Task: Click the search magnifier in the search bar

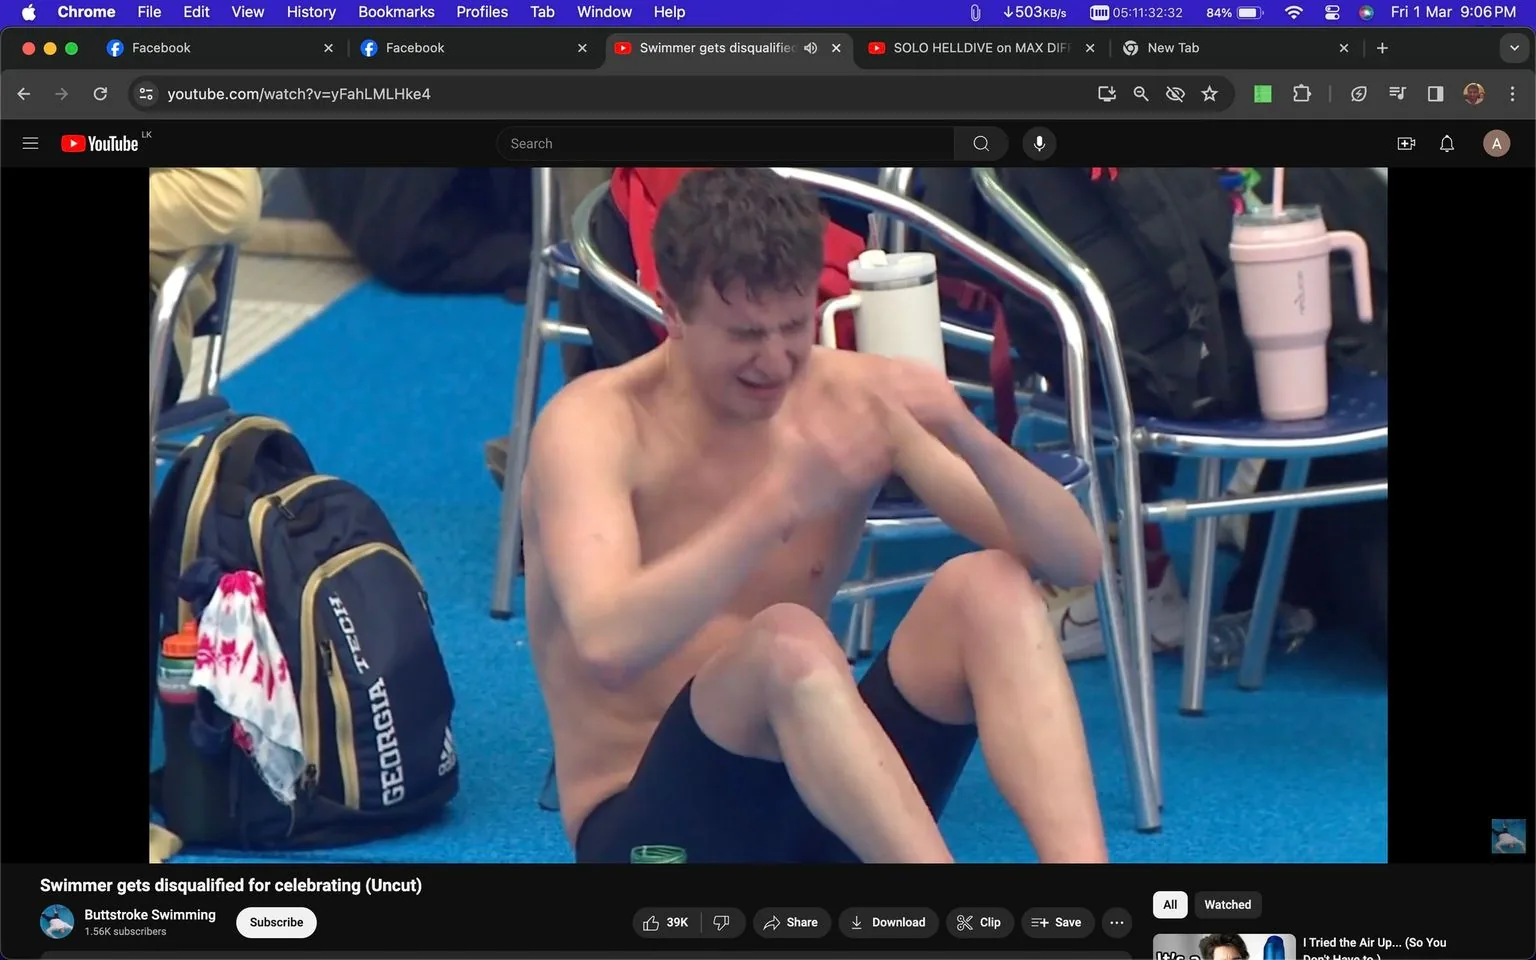Action: point(980,143)
